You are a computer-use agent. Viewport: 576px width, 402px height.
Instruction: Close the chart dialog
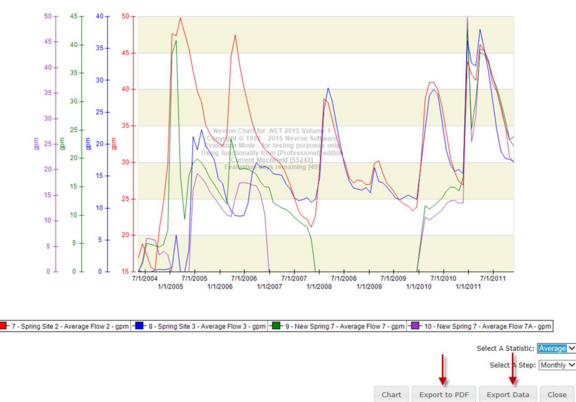tap(557, 394)
